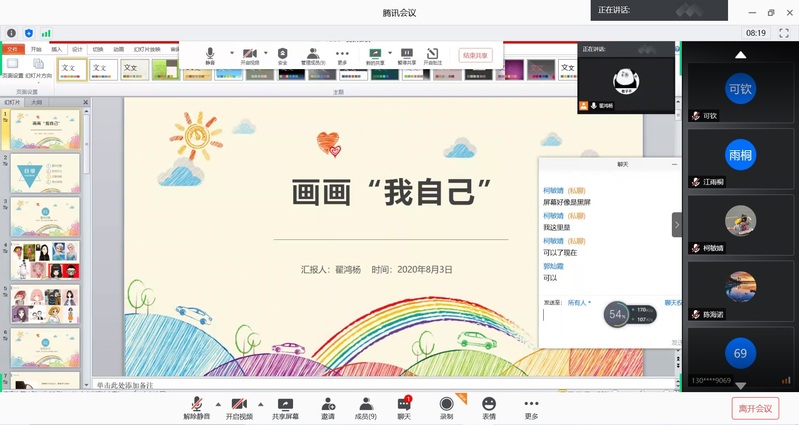Expand the arrow next to 解除静音

217,402
